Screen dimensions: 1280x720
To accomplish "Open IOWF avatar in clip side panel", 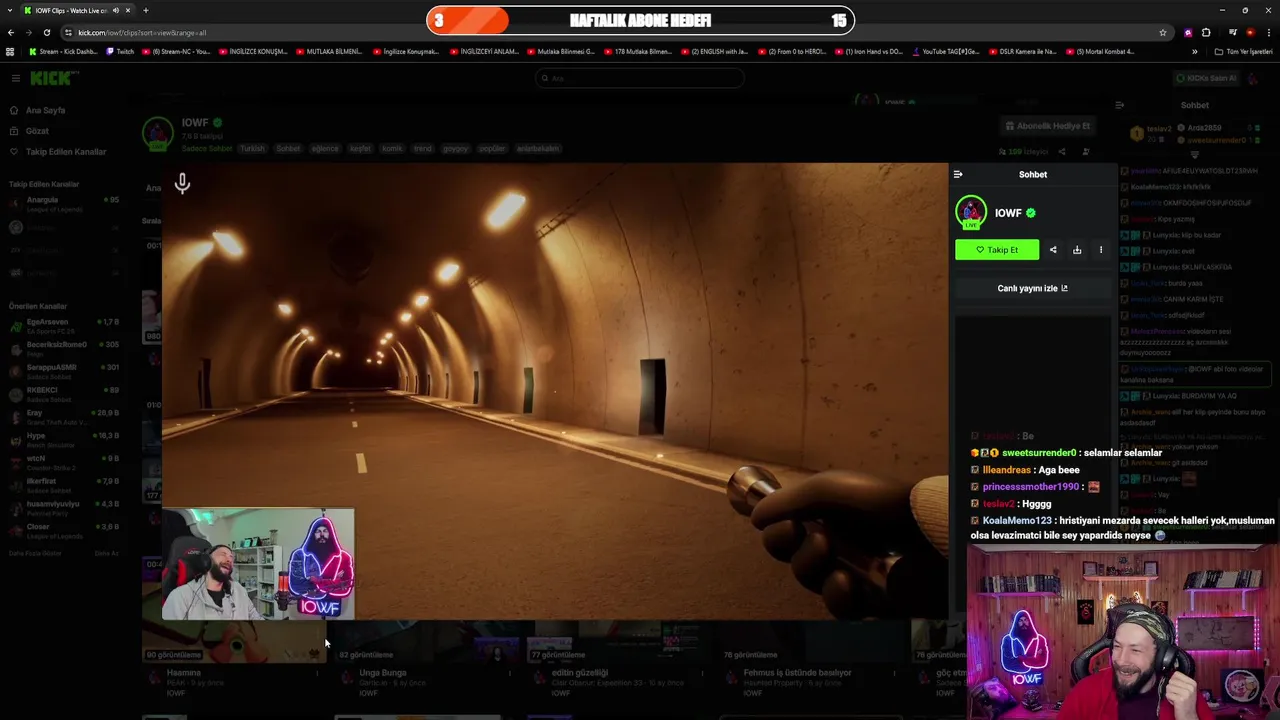I will click(x=970, y=212).
